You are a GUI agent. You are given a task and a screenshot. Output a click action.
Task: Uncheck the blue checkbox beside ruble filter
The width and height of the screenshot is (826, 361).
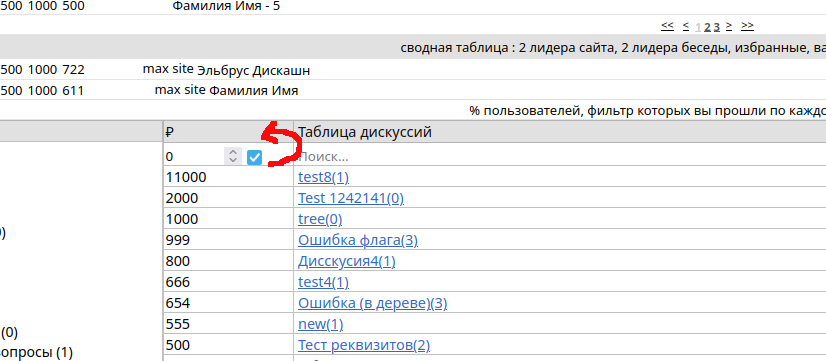(254, 157)
